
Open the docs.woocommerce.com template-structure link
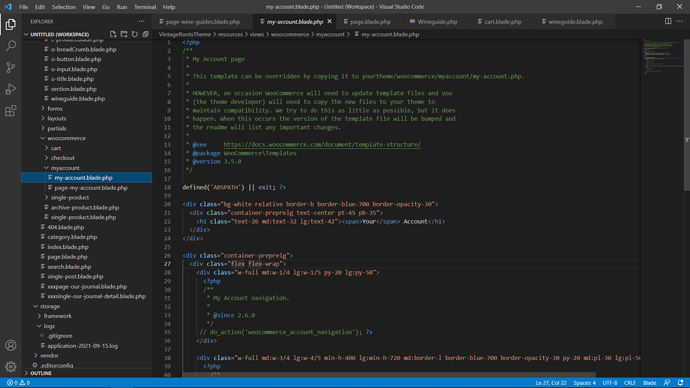pos(322,144)
